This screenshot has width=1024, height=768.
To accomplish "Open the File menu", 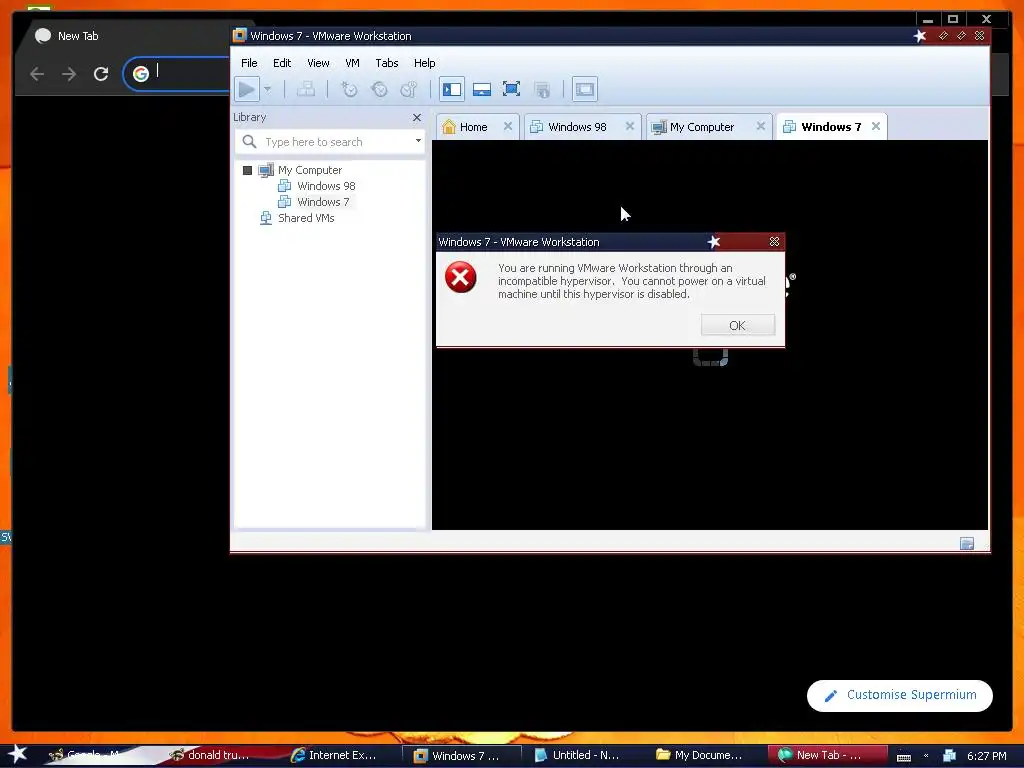I will [249, 63].
